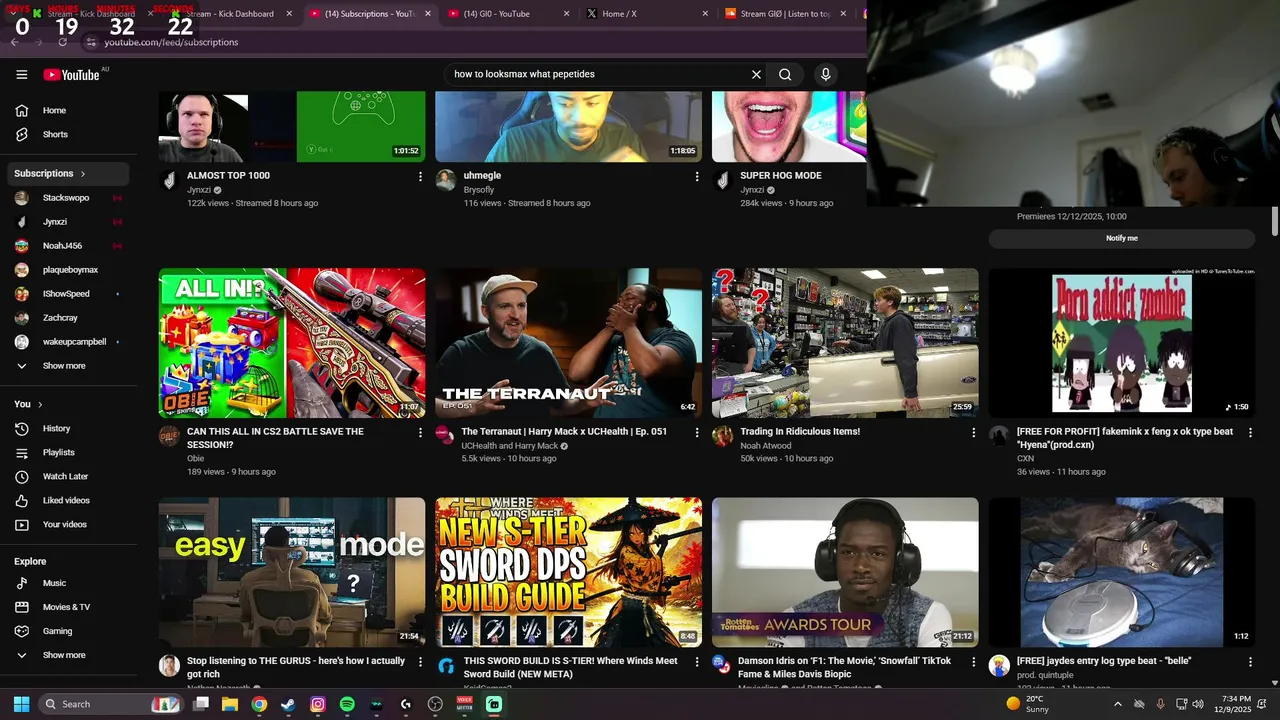The image size is (1280, 720).
Task: Play the Porn addict zombie thumbnail
Action: [1122, 343]
